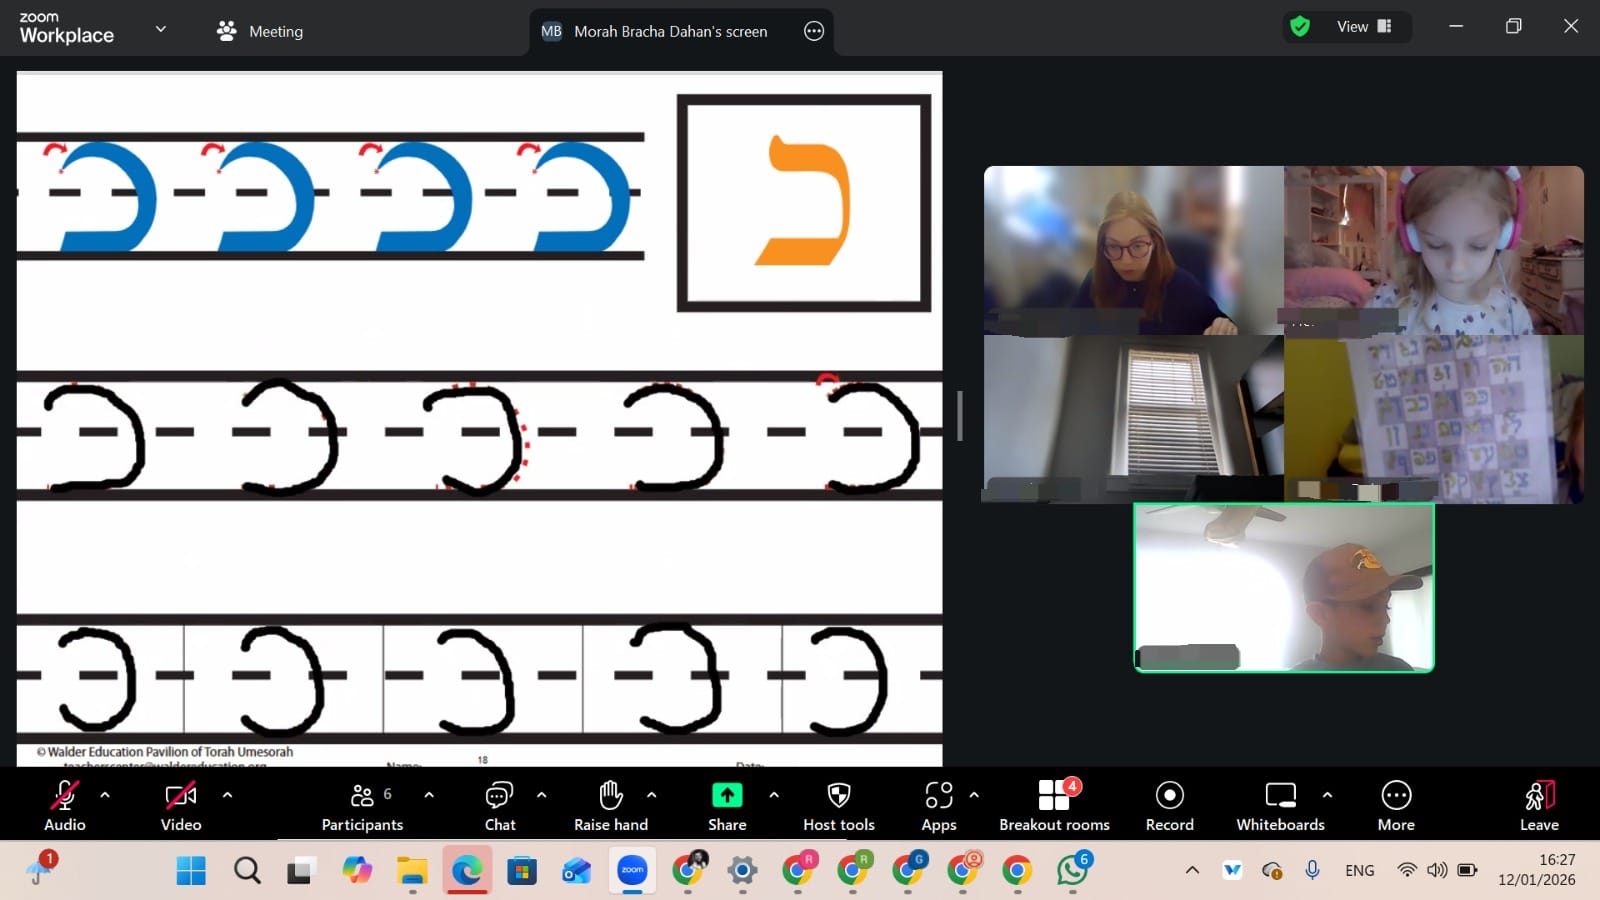Viewport: 1600px width, 900px height.
Task: Select the video tile of boy in cap
Action: click(1284, 588)
